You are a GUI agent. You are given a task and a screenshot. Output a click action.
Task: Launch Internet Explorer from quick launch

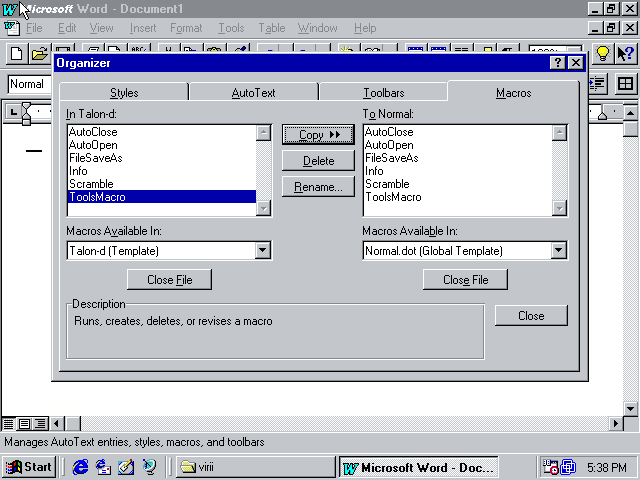click(80, 467)
